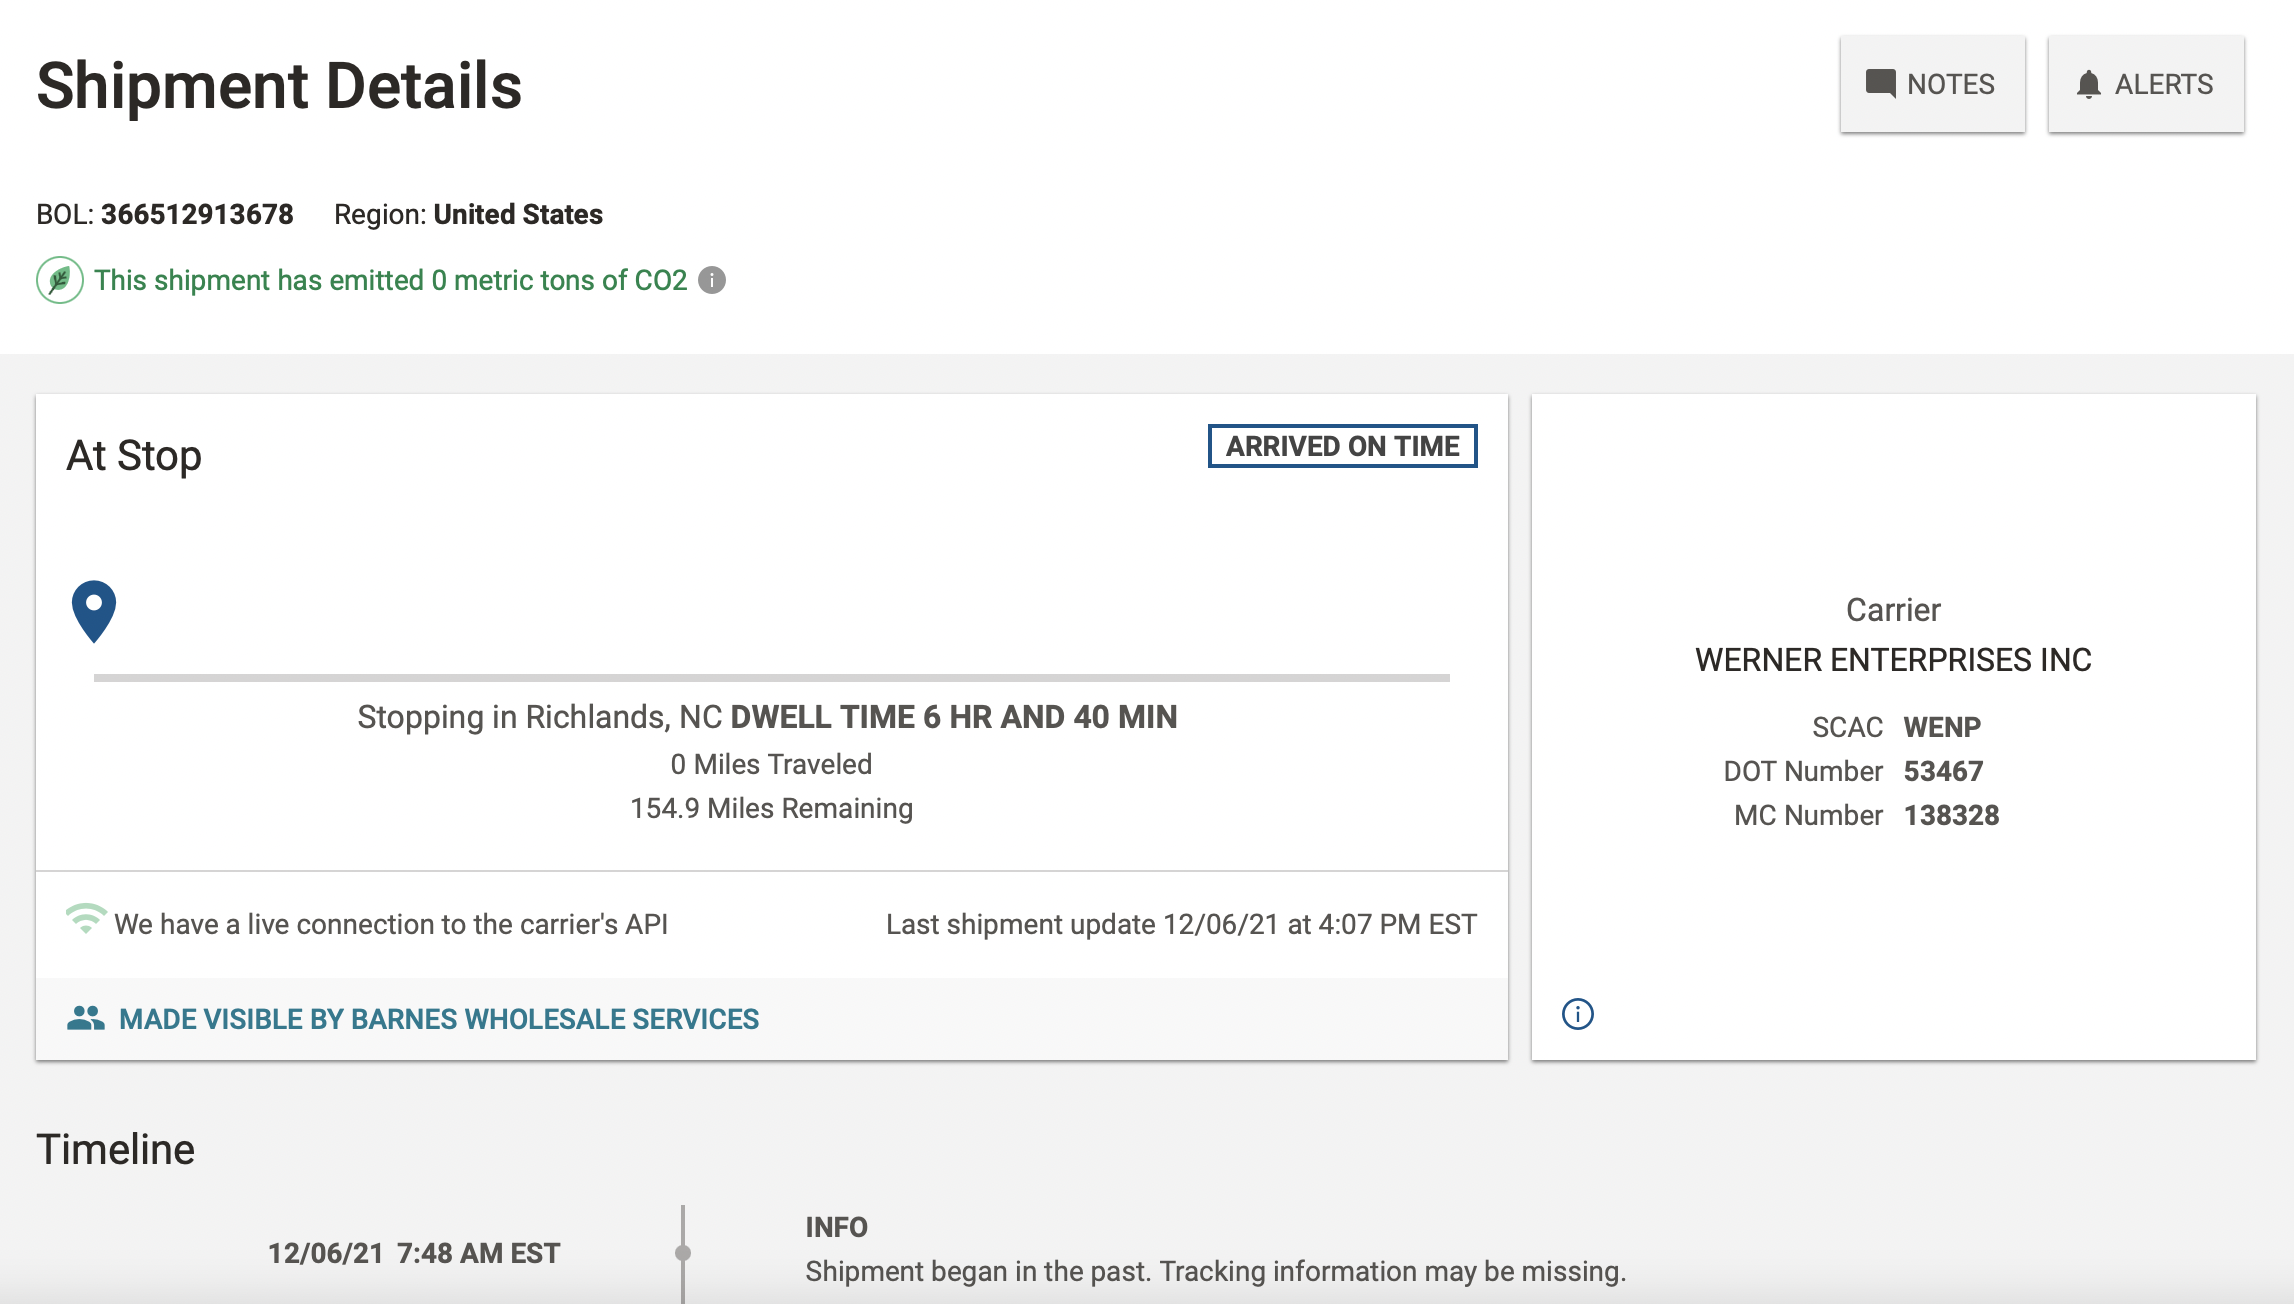
Task: Click the At Stop heading
Action: pyautogui.click(x=134, y=456)
